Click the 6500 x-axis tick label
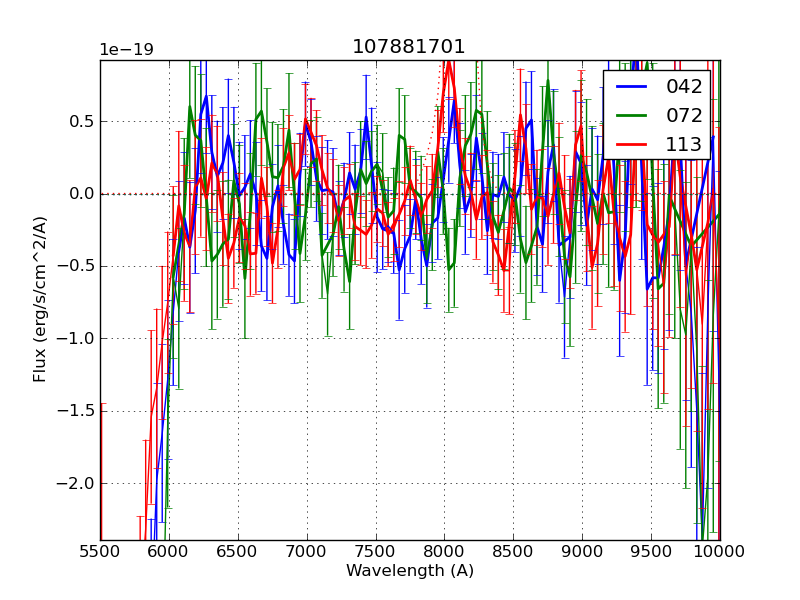The height and width of the screenshot is (600, 800). 238,551
